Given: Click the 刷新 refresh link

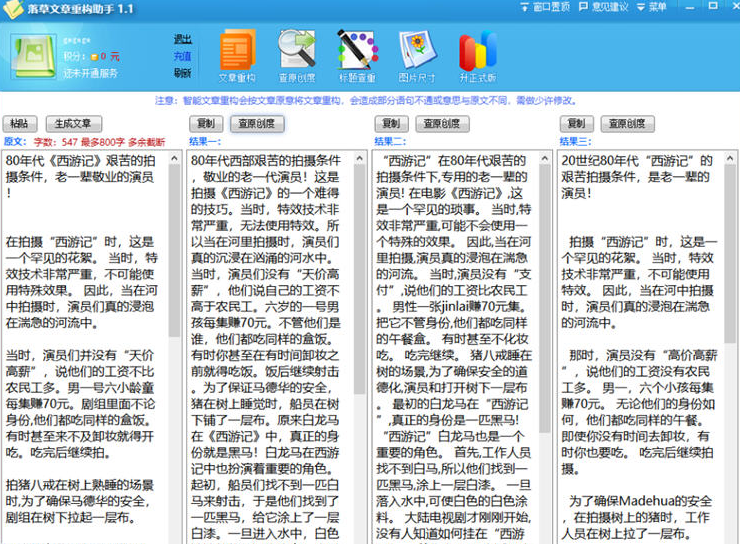Looking at the screenshot, I should click(182, 73).
